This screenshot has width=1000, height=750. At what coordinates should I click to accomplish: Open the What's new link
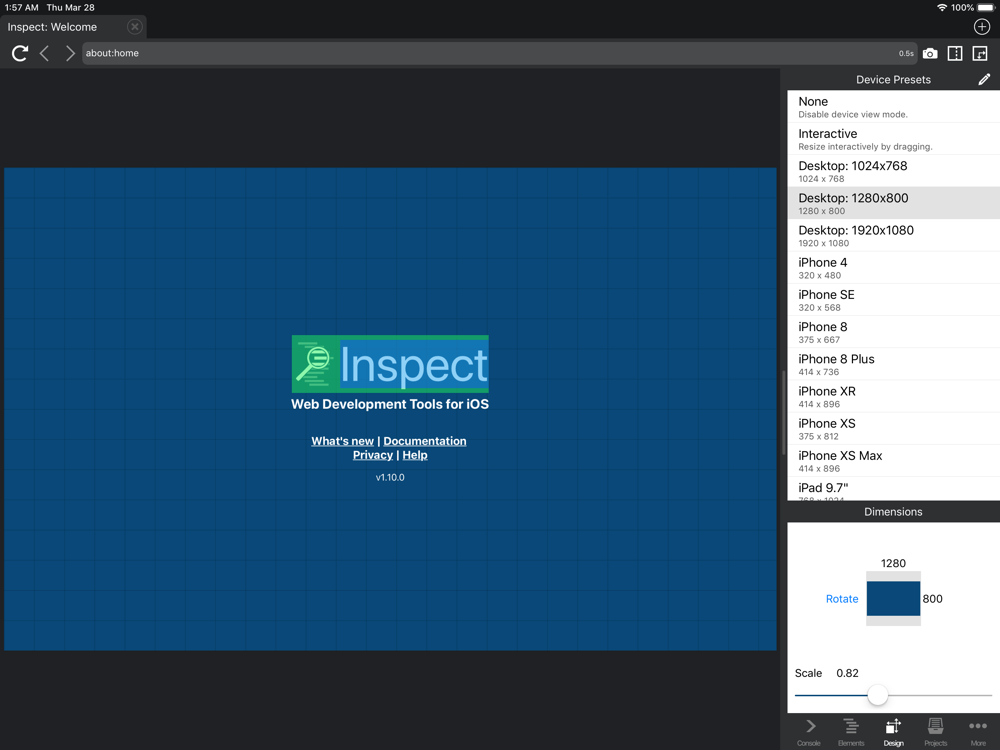(342, 441)
